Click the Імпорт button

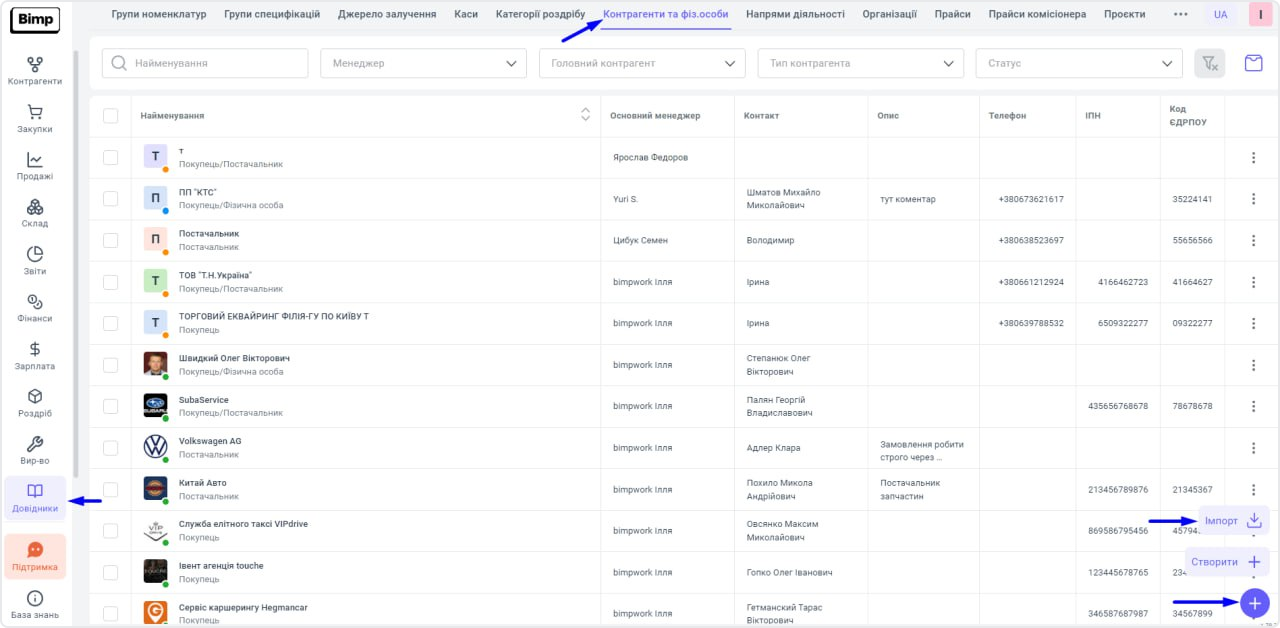click(1233, 520)
